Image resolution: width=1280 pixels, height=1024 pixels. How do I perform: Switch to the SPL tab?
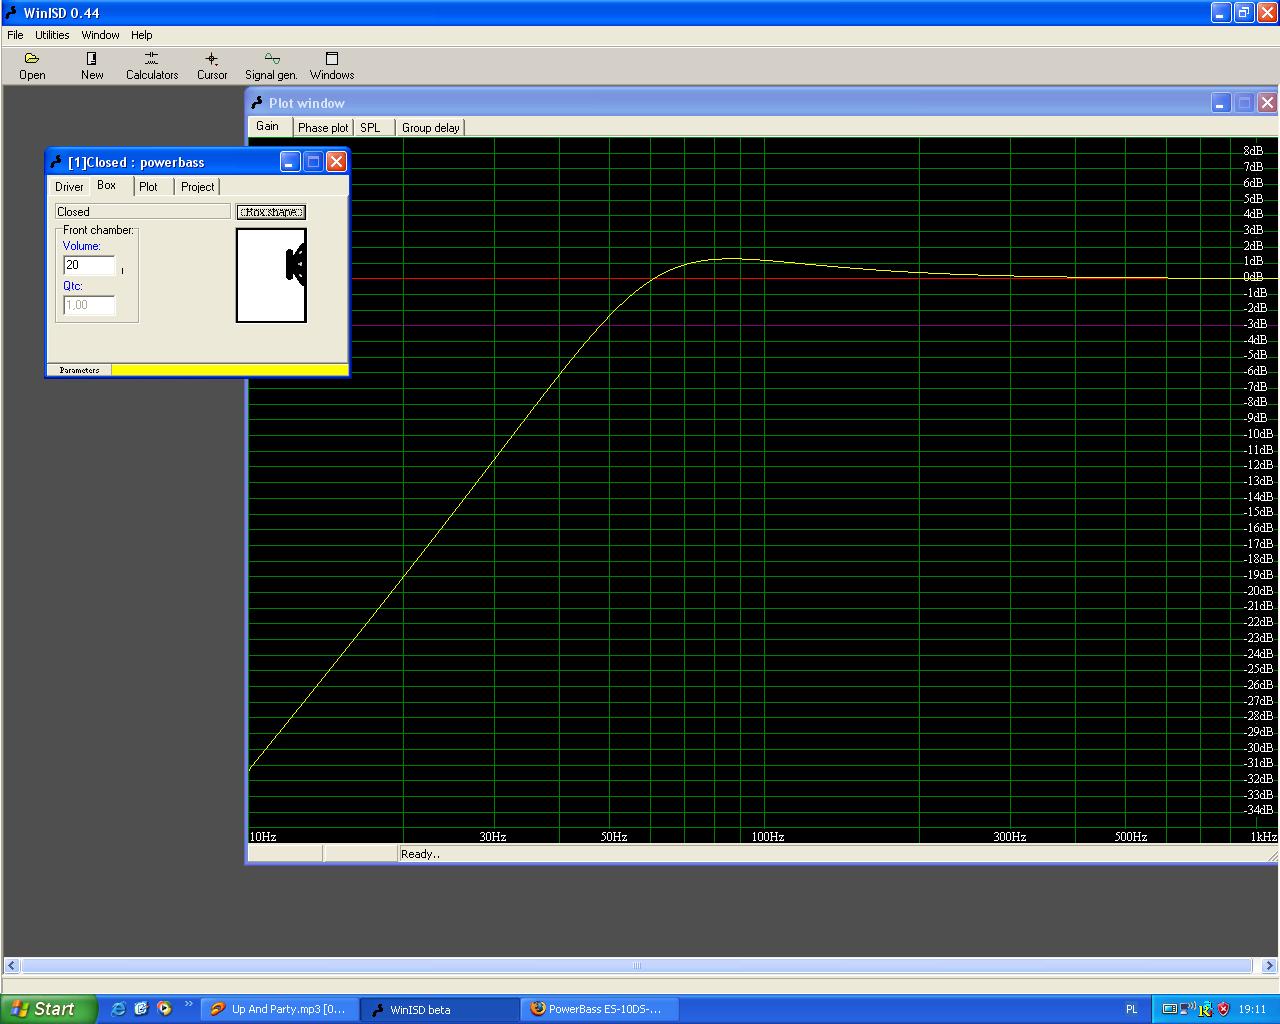click(x=370, y=128)
